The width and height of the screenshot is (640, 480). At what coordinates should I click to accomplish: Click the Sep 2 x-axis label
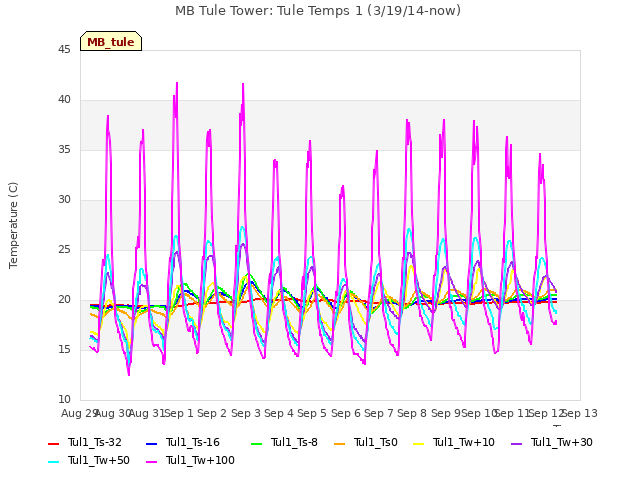click(212, 413)
